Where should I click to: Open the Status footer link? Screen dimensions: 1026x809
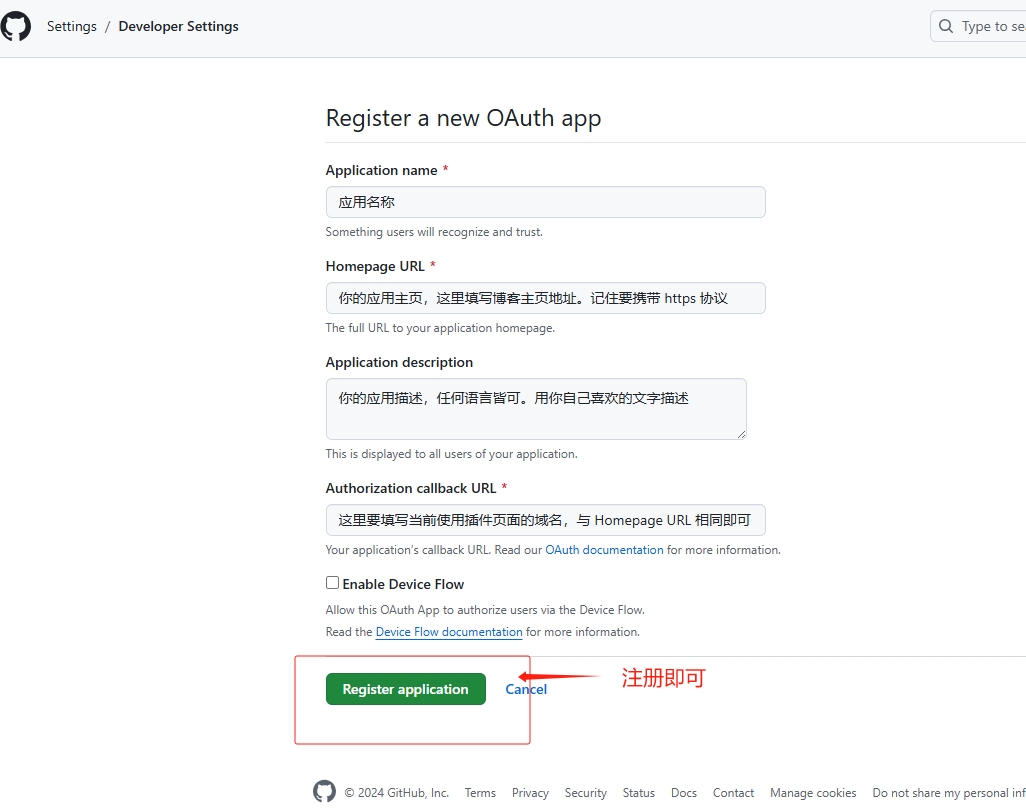(638, 793)
